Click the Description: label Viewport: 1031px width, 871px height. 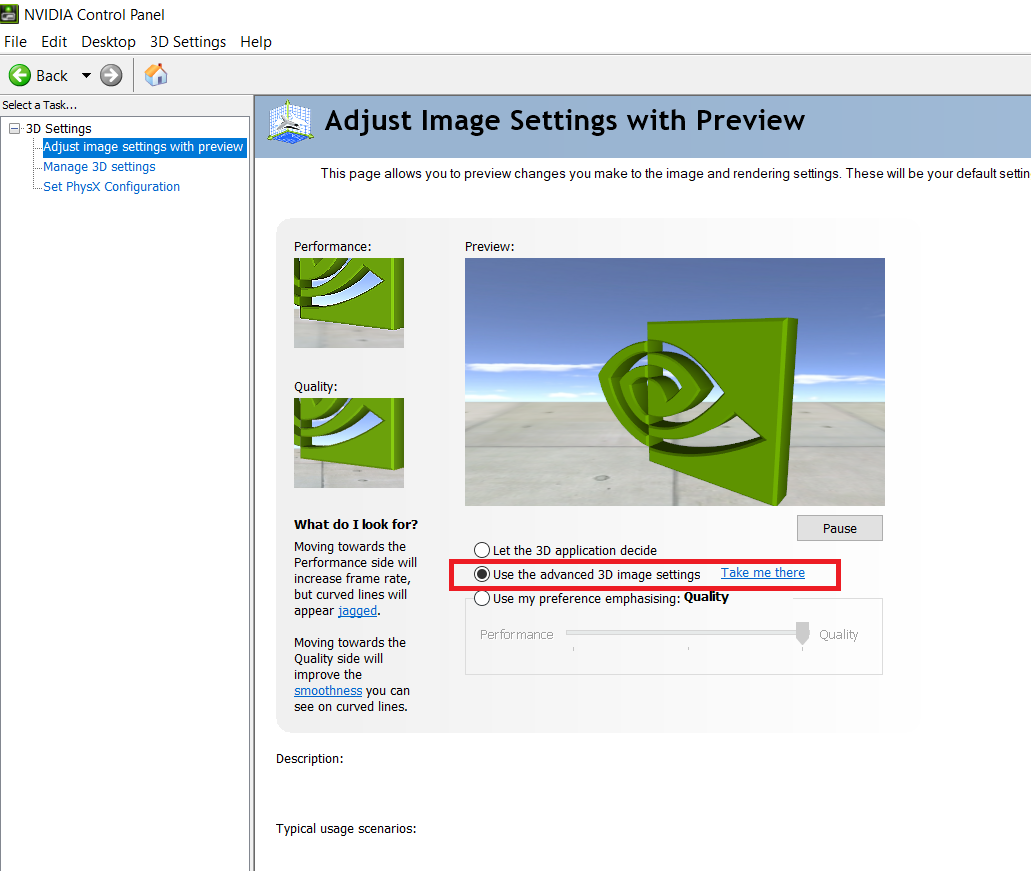point(310,759)
